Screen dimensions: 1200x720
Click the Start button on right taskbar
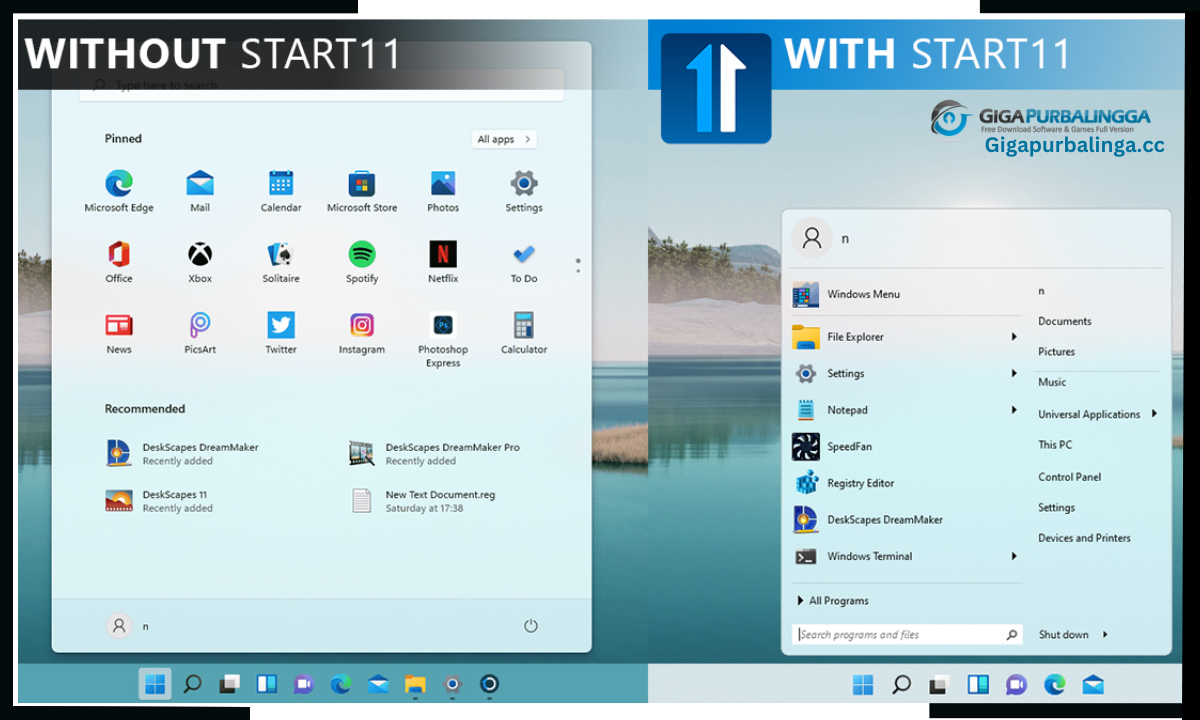(x=862, y=685)
